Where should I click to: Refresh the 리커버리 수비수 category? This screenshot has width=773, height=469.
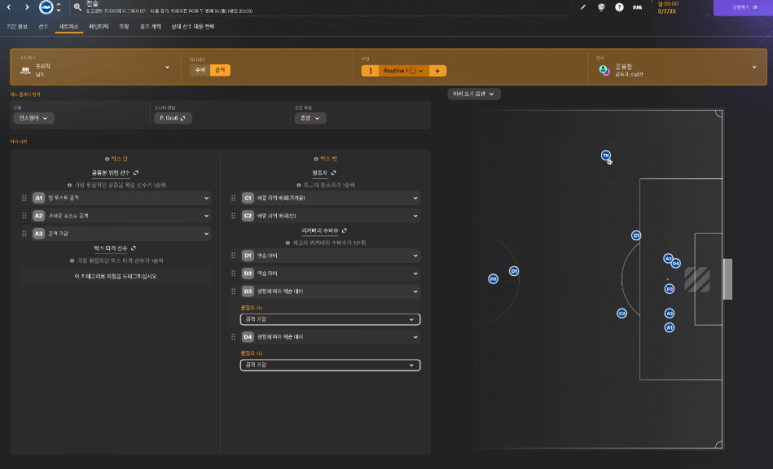coord(344,230)
